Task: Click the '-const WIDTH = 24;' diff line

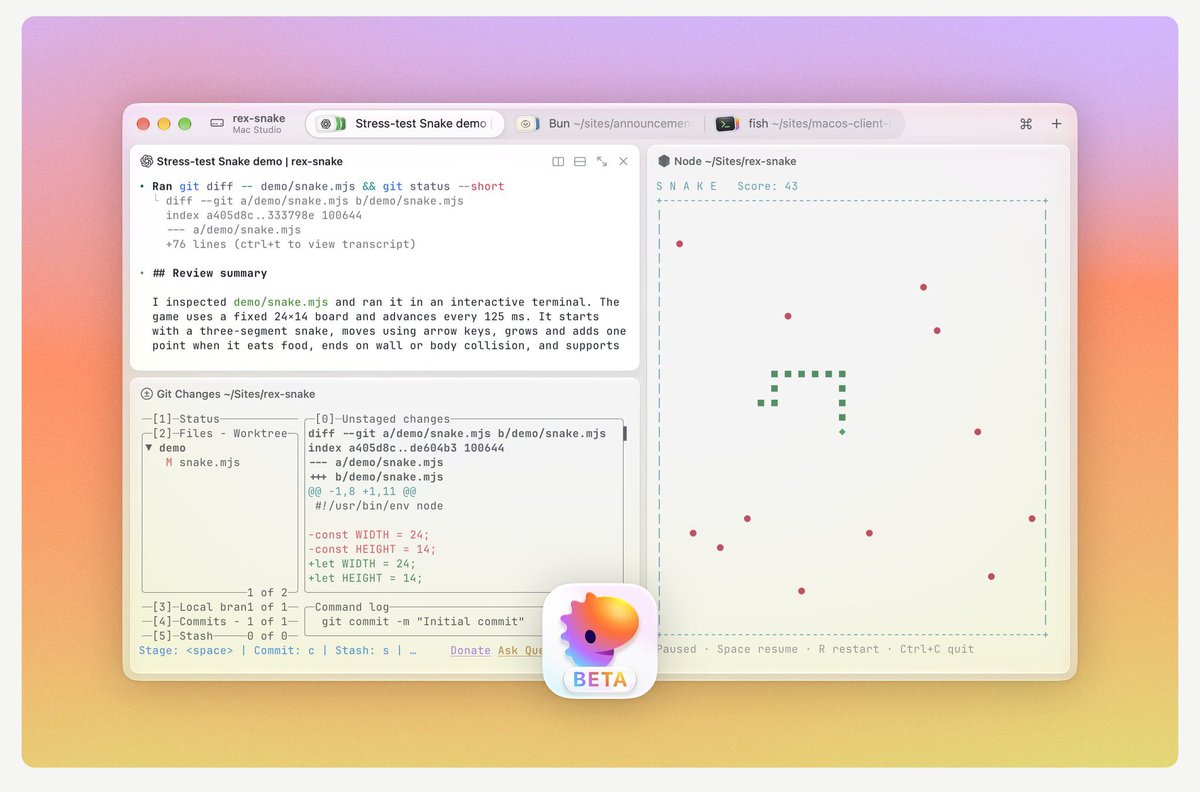Action: click(369, 535)
